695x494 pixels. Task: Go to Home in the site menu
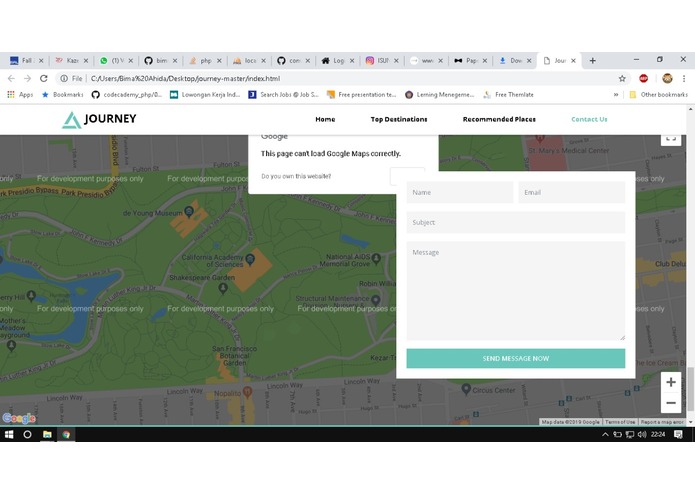point(325,119)
